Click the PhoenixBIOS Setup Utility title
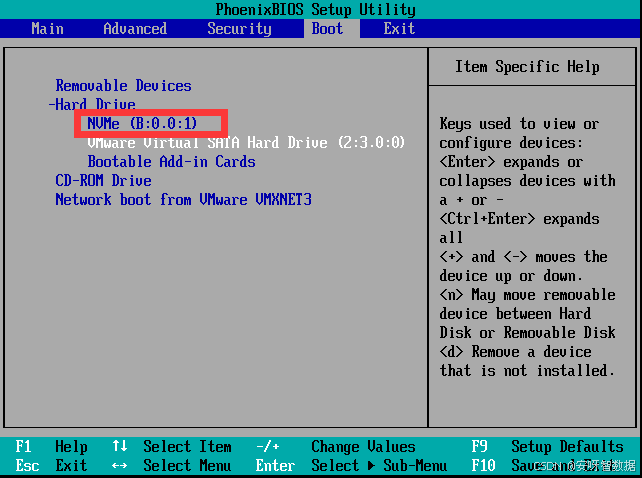 pyautogui.click(x=316, y=9)
